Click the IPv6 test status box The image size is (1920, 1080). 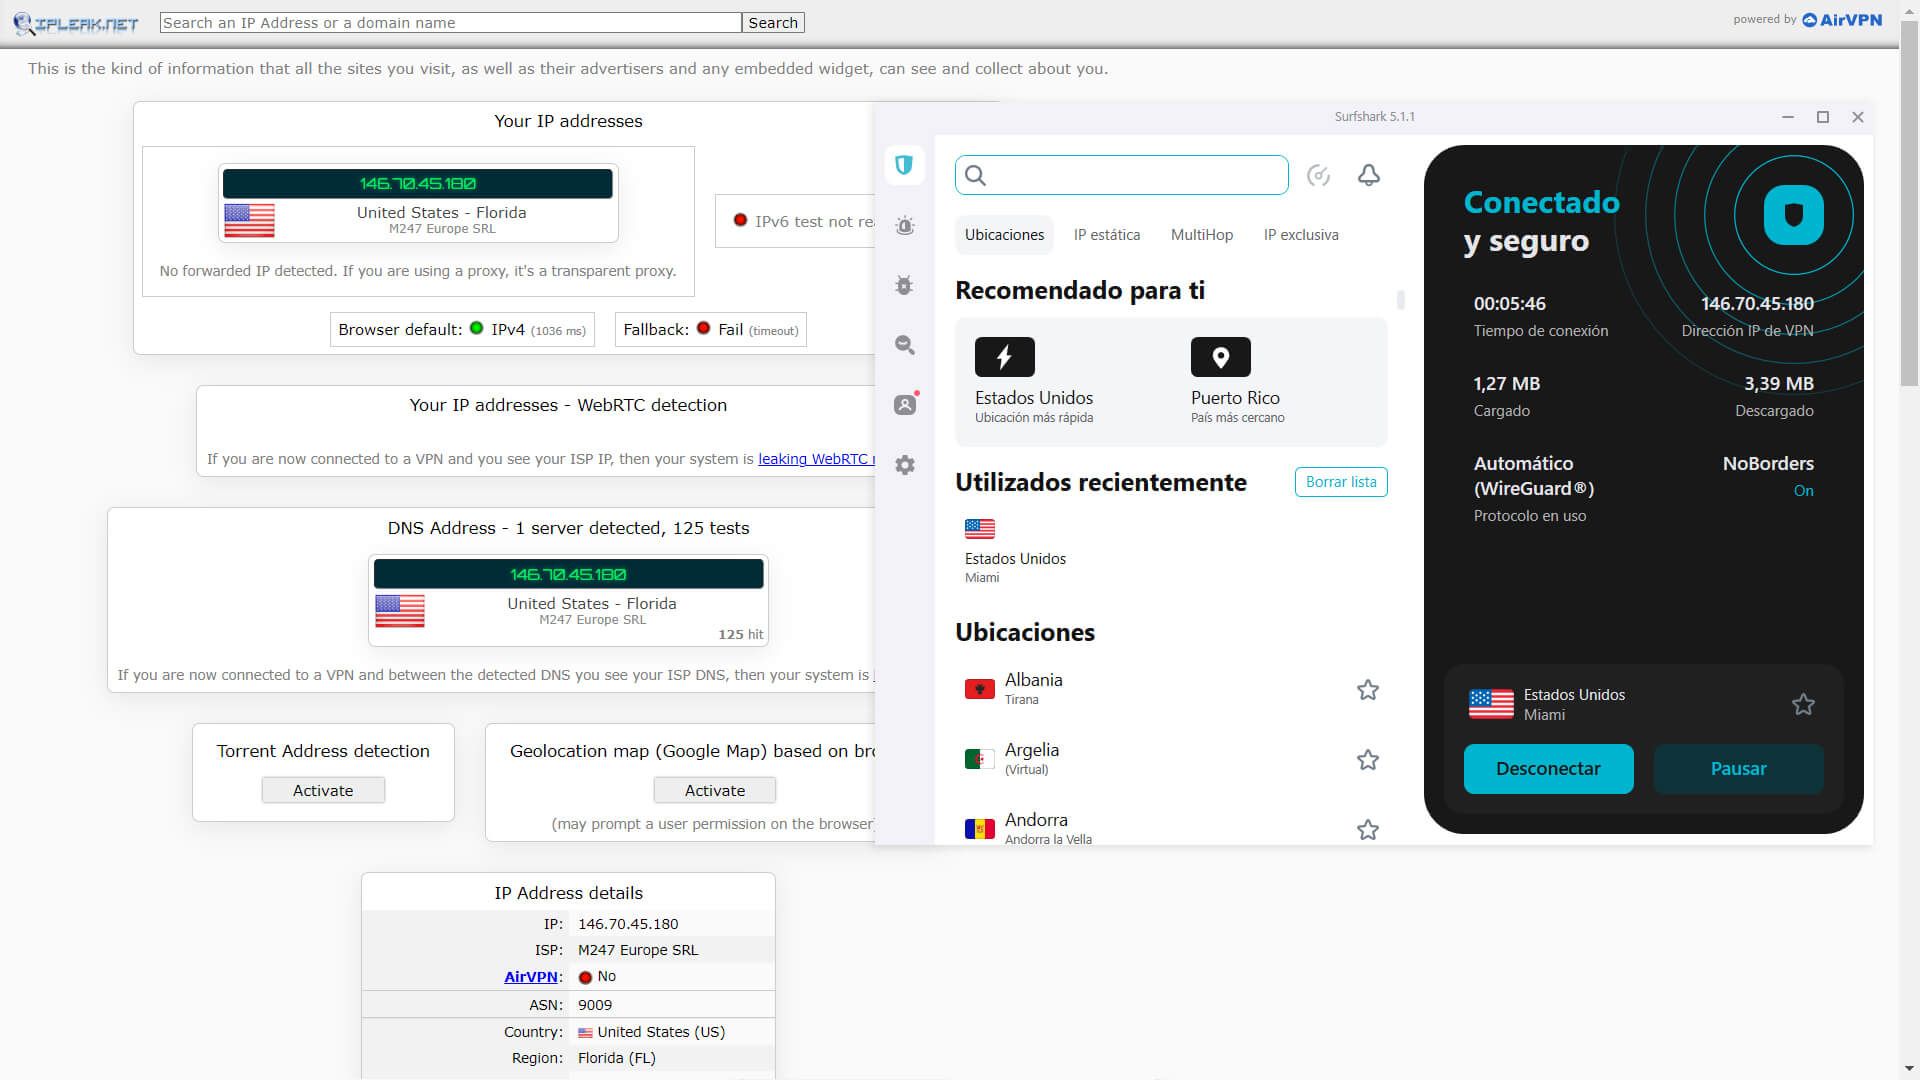[x=796, y=221]
